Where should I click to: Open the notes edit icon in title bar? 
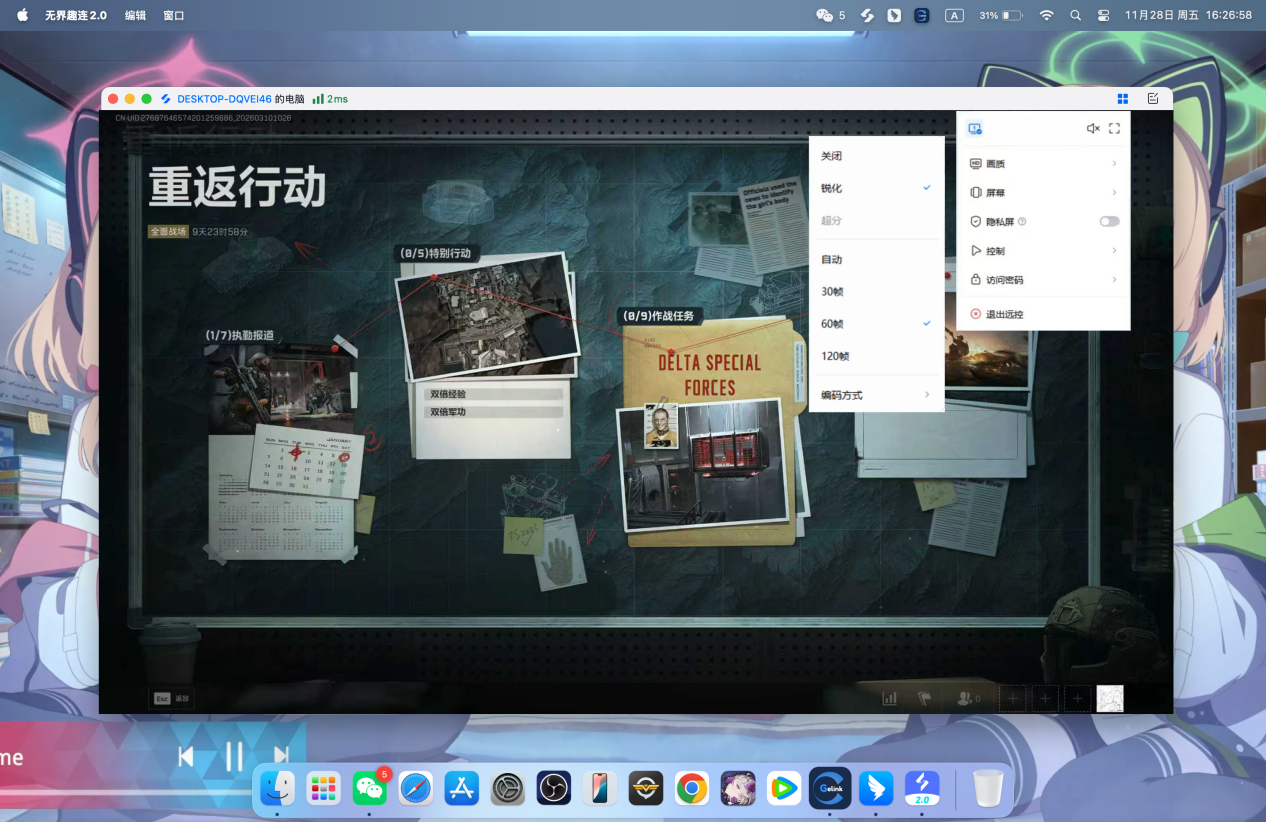click(1153, 99)
